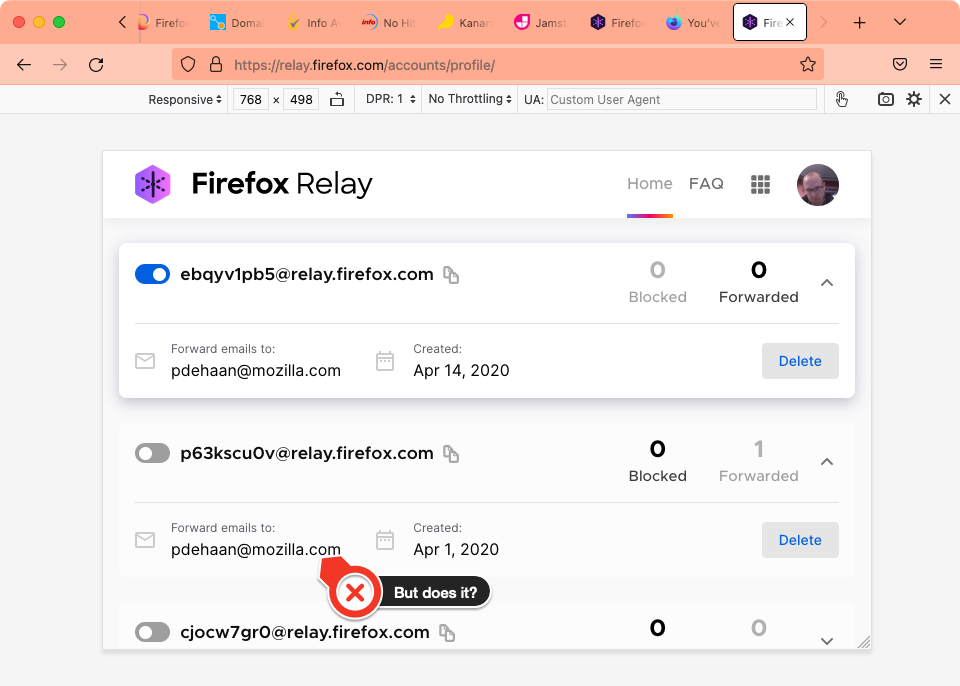
Task: Take a screenshot with the camera icon
Action: 884,99
